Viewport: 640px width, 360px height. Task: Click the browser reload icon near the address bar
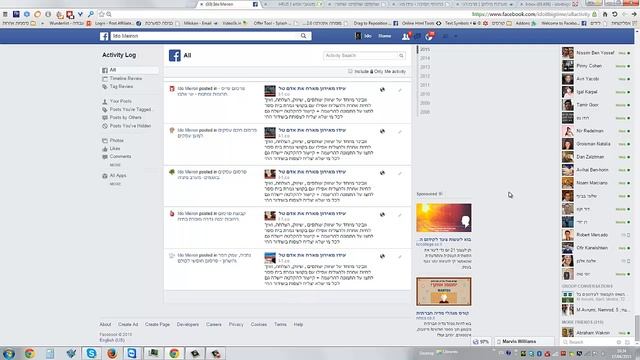[x=615, y=14]
